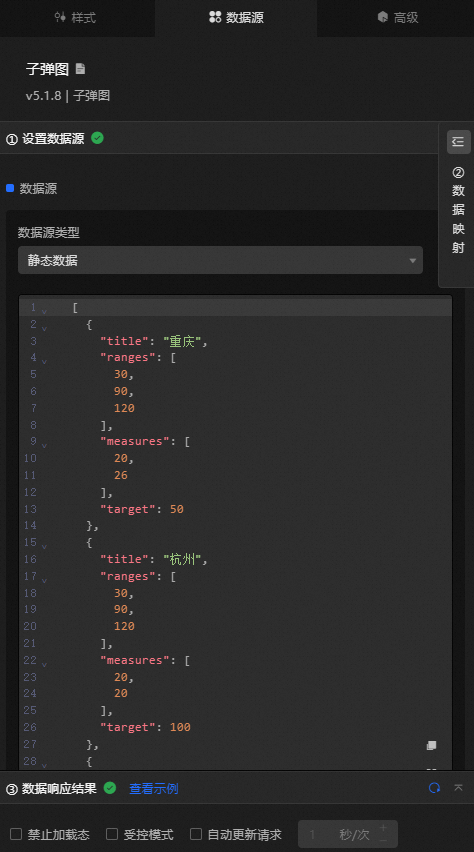Enable the 禁止加载态 checkbox

(16, 834)
